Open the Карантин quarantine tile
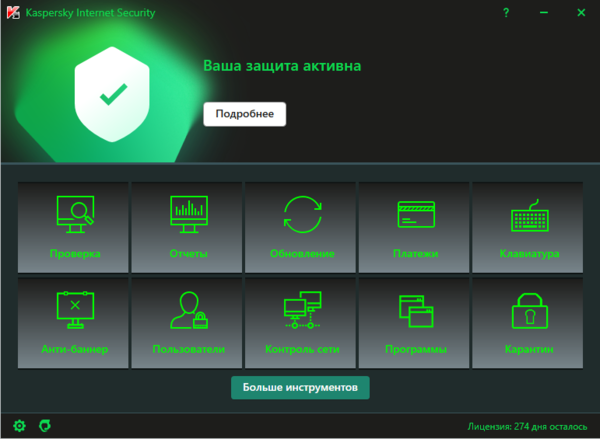Image resolution: width=600 pixels, height=439 pixels. (x=528, y=323)
